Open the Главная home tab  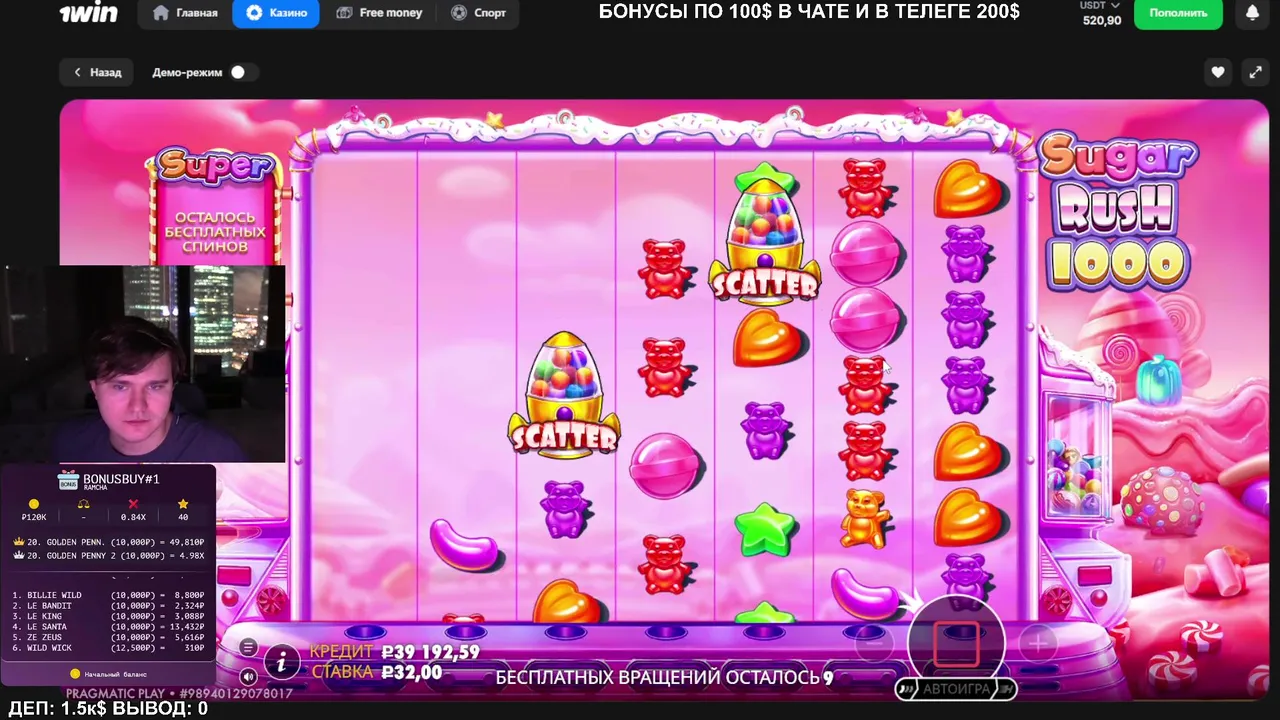(186, 13)
